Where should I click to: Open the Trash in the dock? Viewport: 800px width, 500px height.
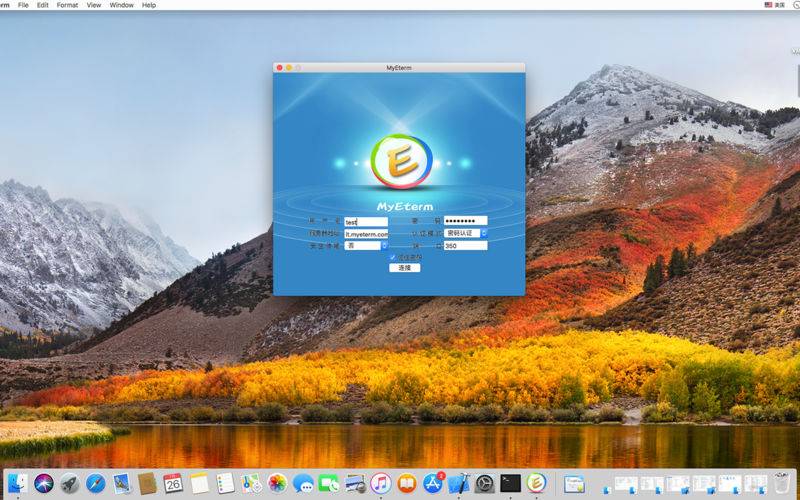pyautogui.click(x=781, y=483)
